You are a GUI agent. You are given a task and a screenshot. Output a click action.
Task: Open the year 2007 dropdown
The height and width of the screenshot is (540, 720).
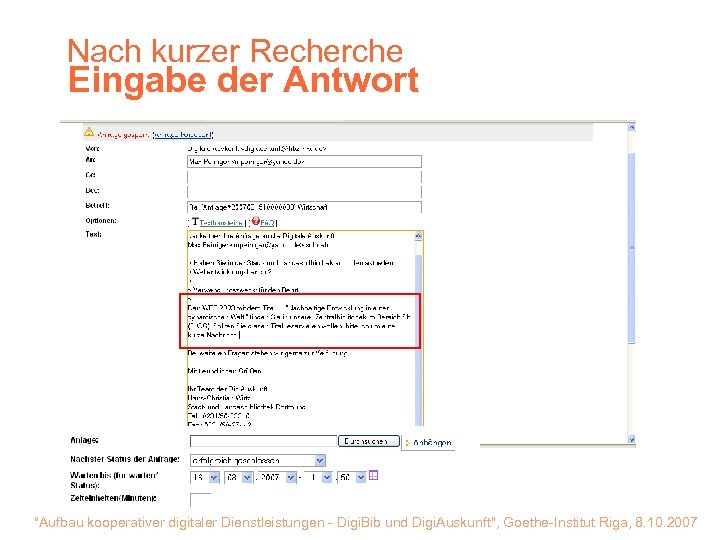[x=291, y=478]
